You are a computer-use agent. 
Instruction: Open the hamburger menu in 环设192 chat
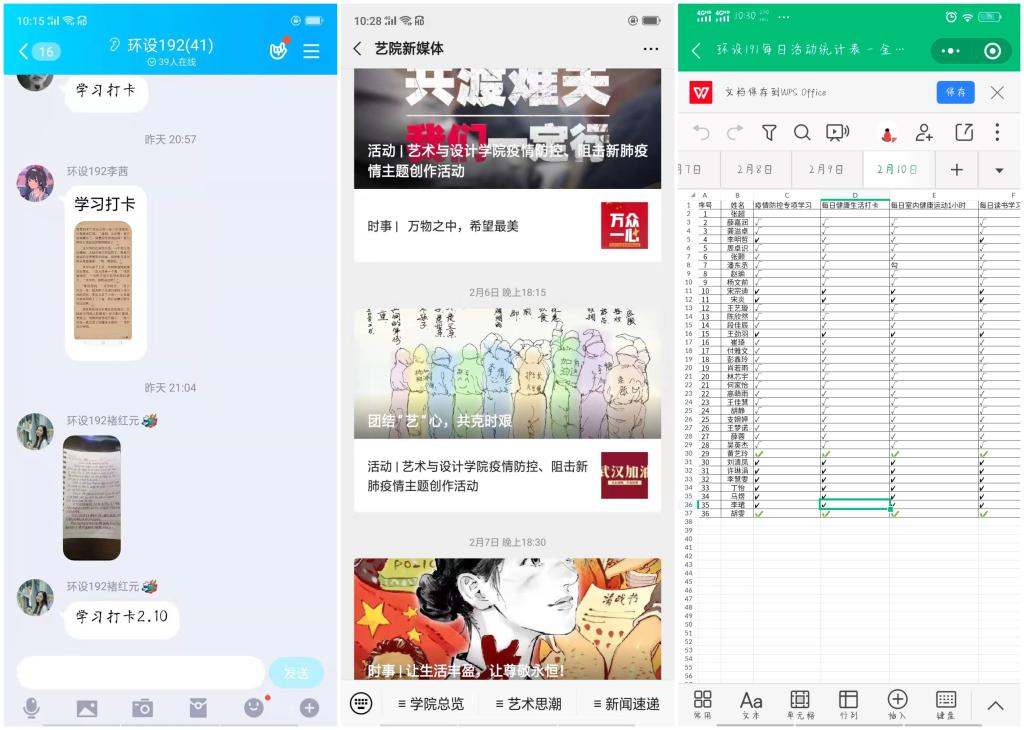click(x=312, y=51)
